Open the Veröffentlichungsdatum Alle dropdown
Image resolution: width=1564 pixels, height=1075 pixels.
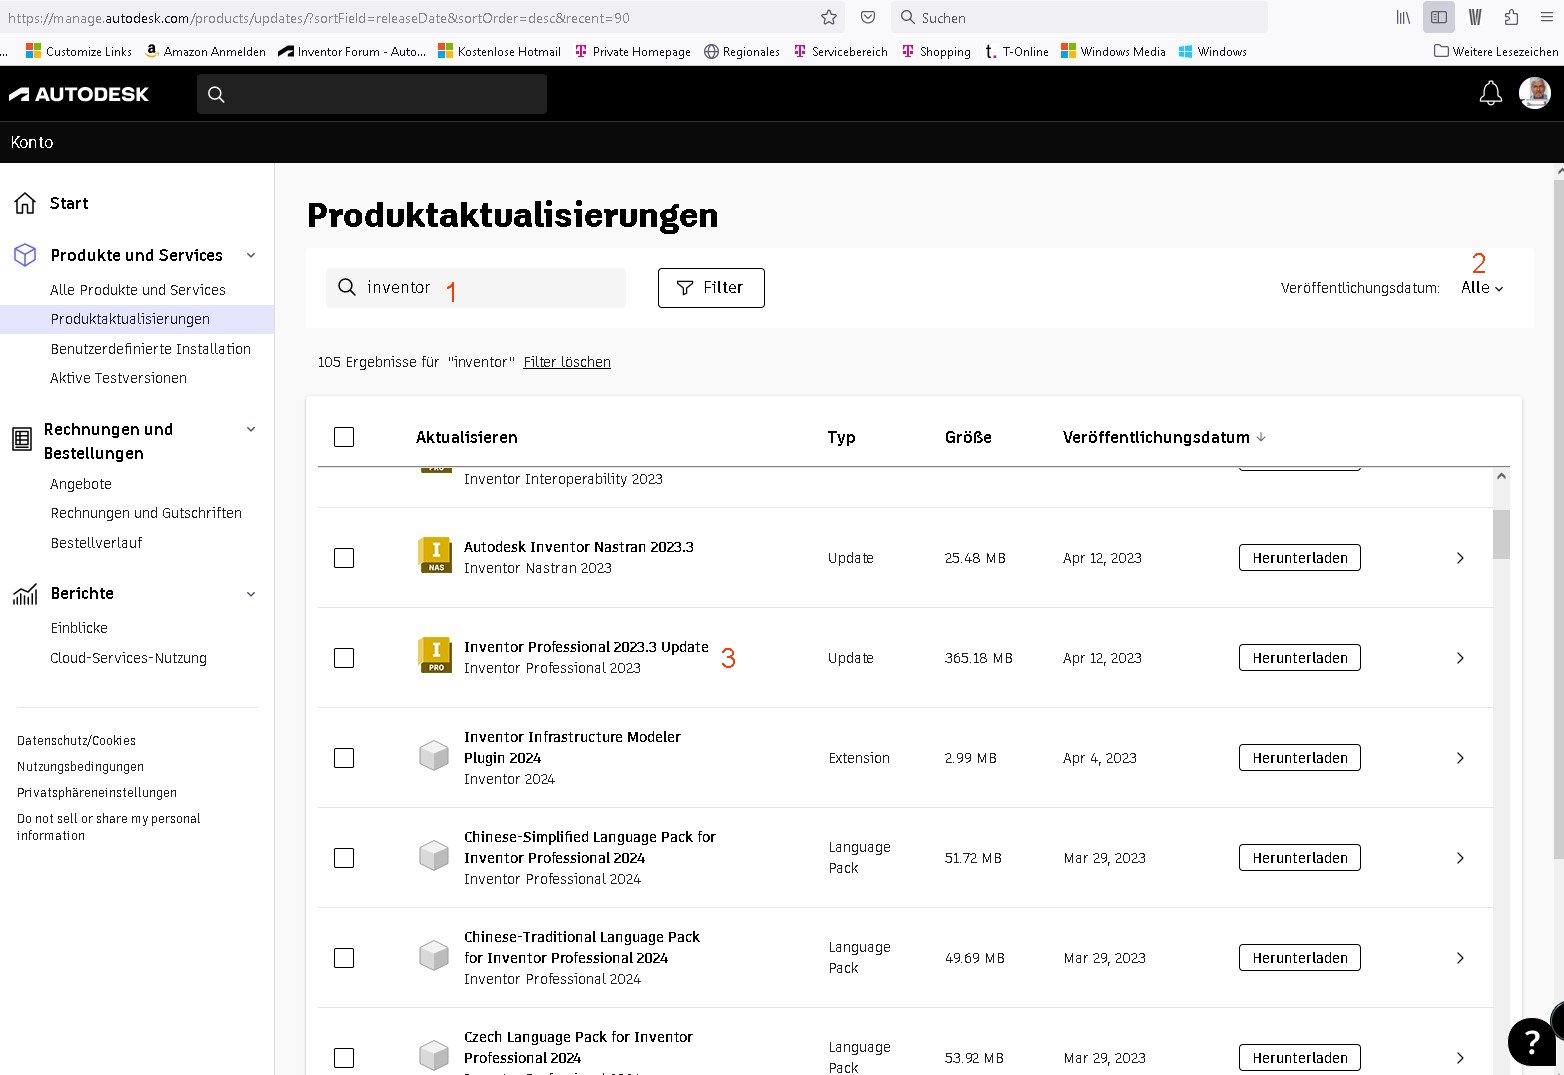pos(1482,287)
